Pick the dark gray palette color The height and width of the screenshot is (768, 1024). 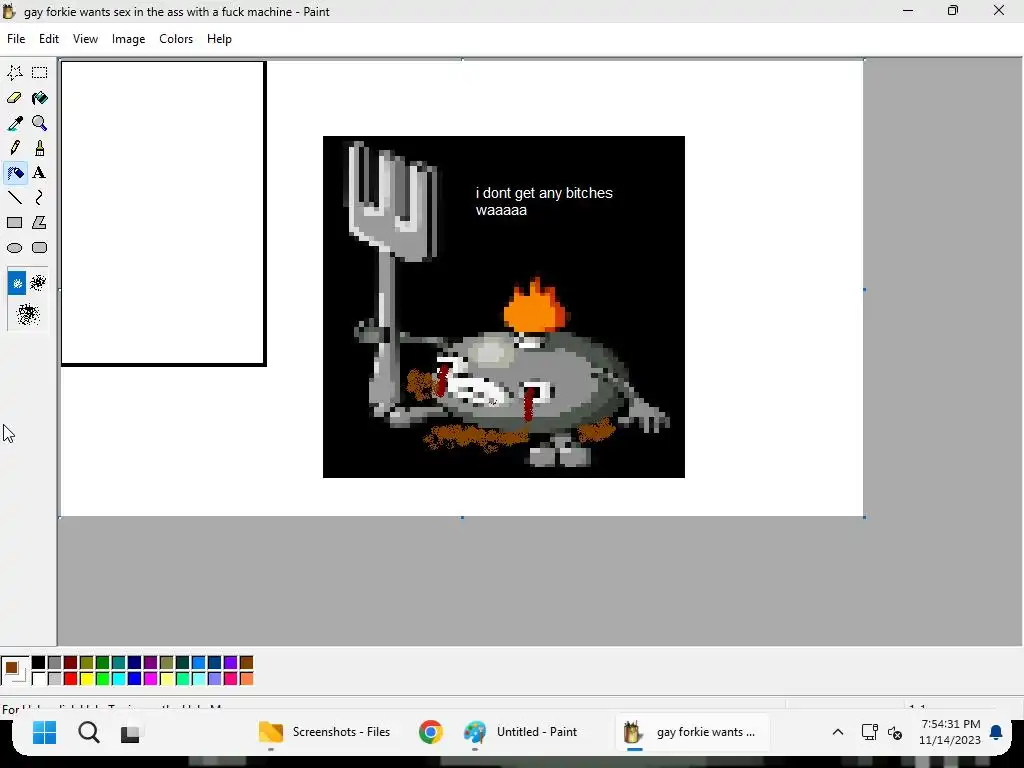pos(55,663)
